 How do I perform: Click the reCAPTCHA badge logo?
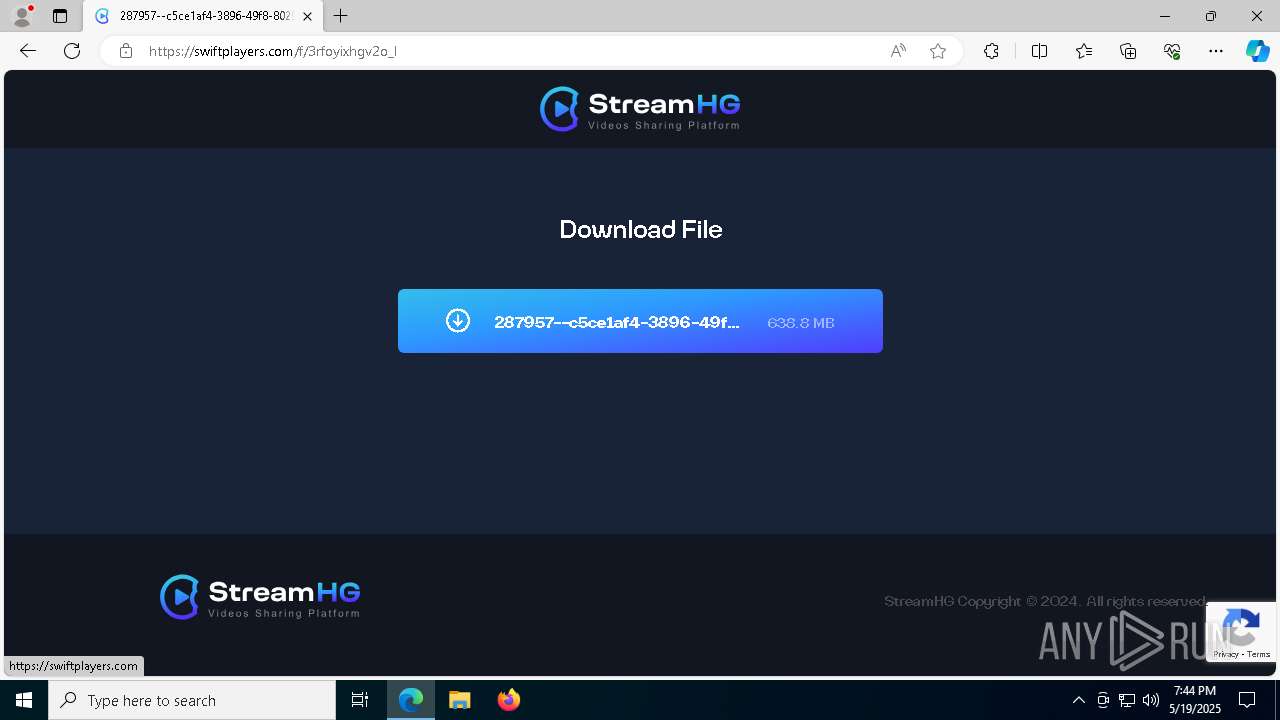coord(1241,626)
